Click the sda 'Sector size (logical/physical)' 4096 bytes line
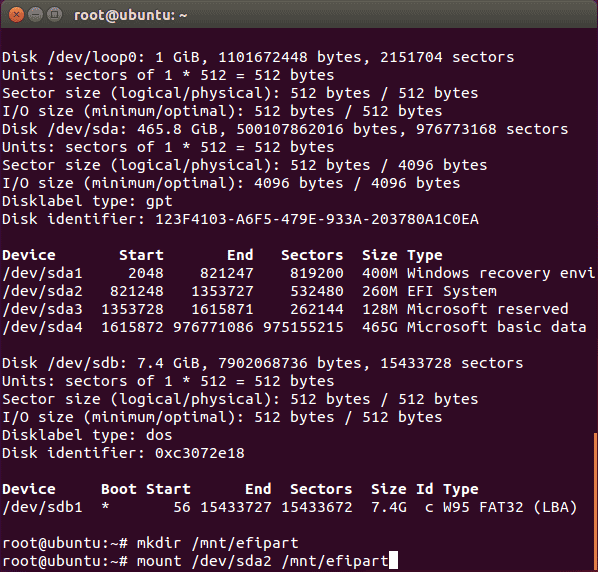598x572 pixels. [x=245, y=165]
